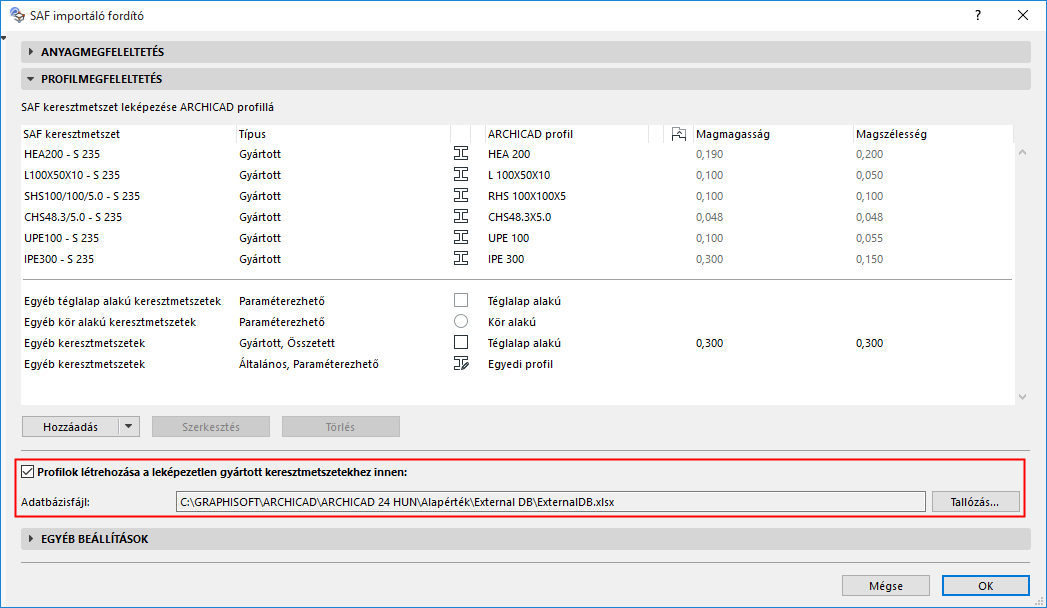
Task: Click the Hozzáadás button
Action: 71,426
